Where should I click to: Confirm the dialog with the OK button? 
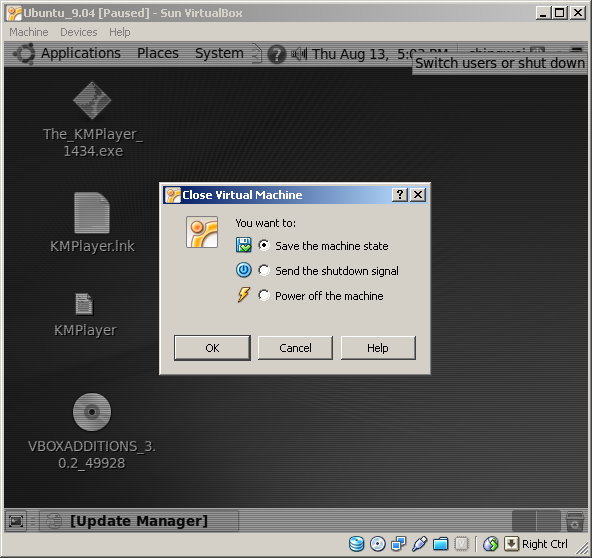coord(212,348)
